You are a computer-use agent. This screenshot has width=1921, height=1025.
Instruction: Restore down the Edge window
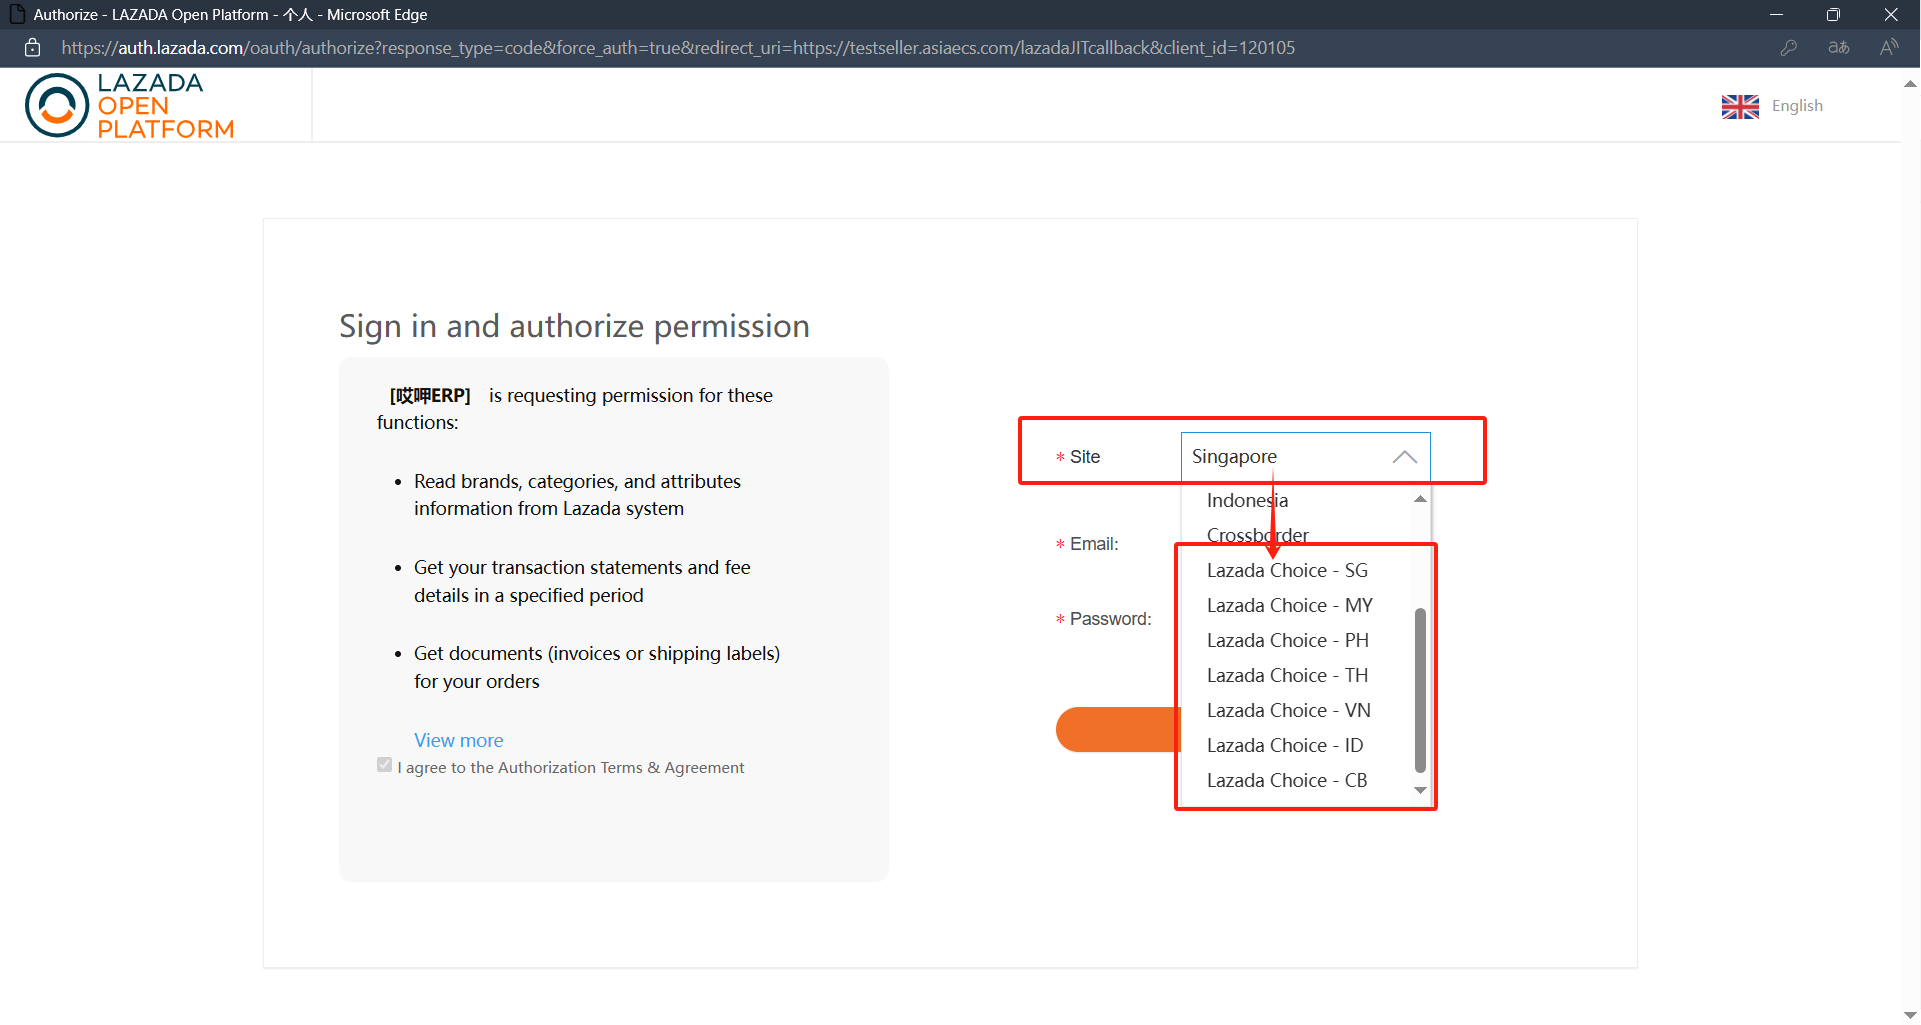pos(1833,14)
